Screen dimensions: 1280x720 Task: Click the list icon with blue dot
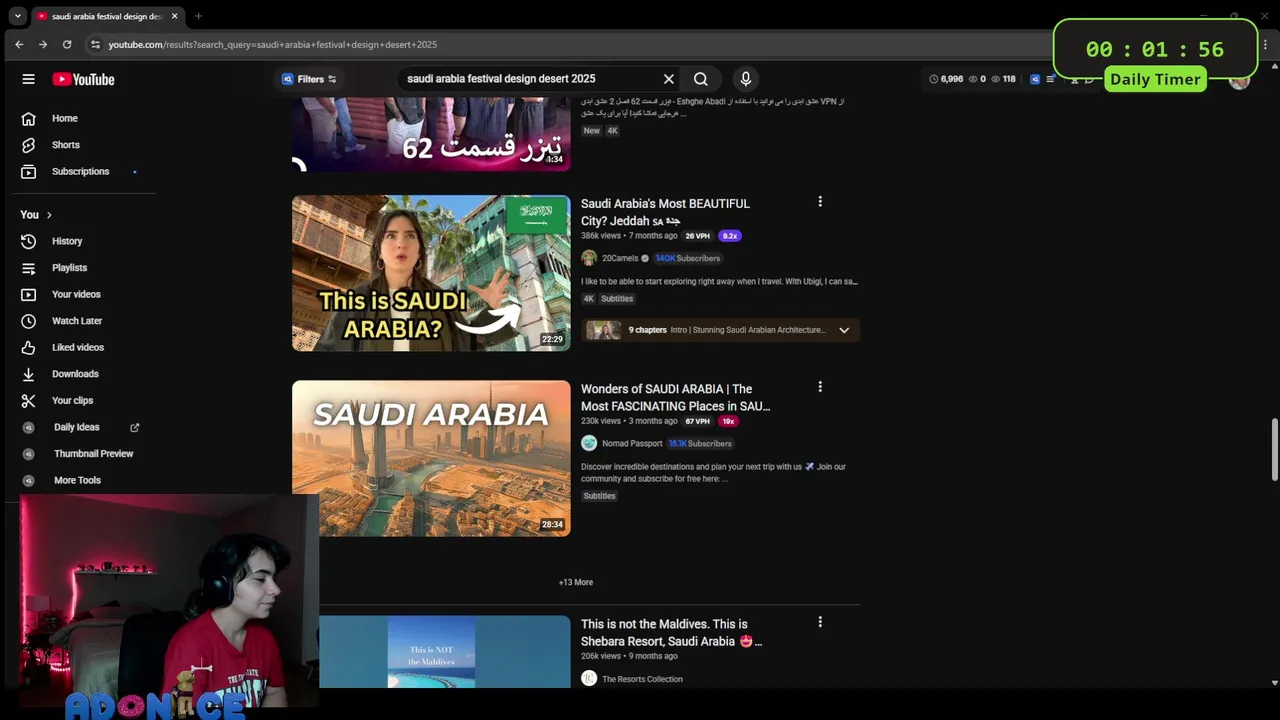pos(1050,79)
